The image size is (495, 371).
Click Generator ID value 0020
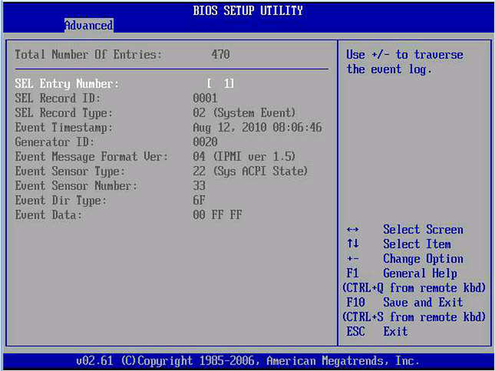(205, 142)
